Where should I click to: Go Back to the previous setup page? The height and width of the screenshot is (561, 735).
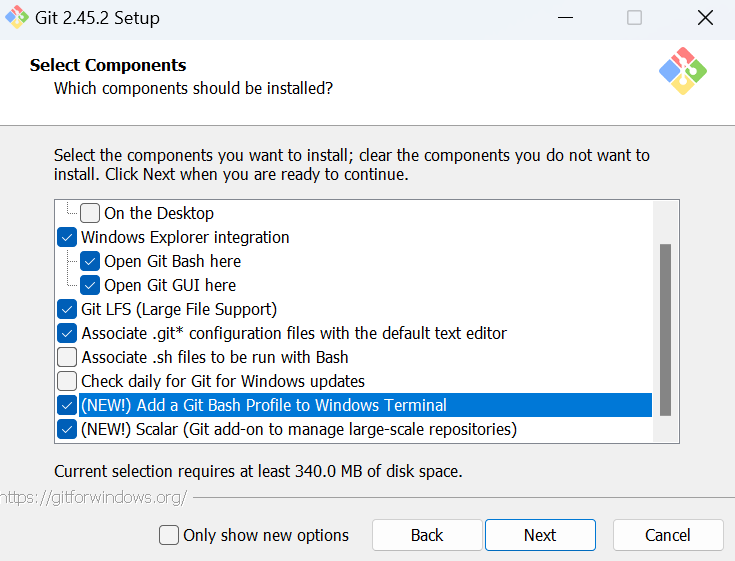coord(427,535)
